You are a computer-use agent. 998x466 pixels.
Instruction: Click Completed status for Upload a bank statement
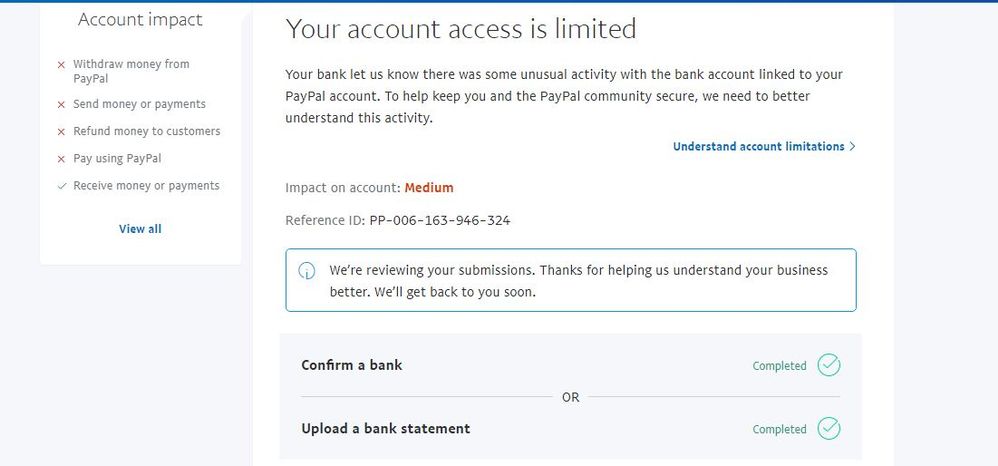779,430
